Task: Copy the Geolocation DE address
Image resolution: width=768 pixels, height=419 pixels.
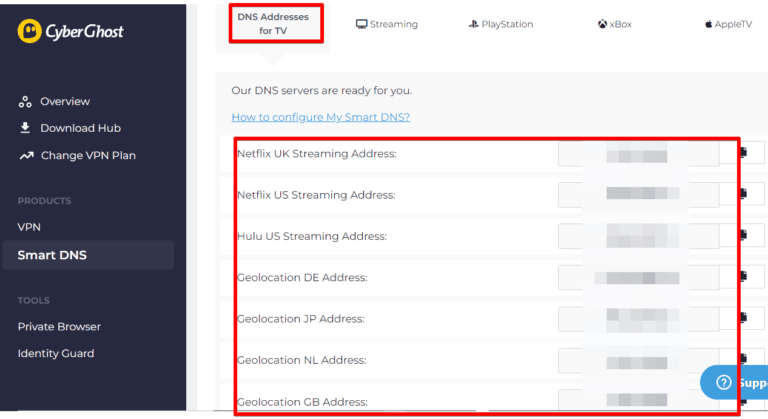Action: point(745,277)
